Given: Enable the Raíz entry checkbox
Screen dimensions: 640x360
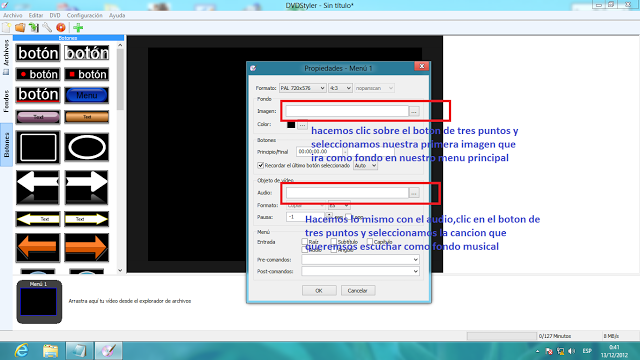Looking at the screenshot, I should point(304,242).
